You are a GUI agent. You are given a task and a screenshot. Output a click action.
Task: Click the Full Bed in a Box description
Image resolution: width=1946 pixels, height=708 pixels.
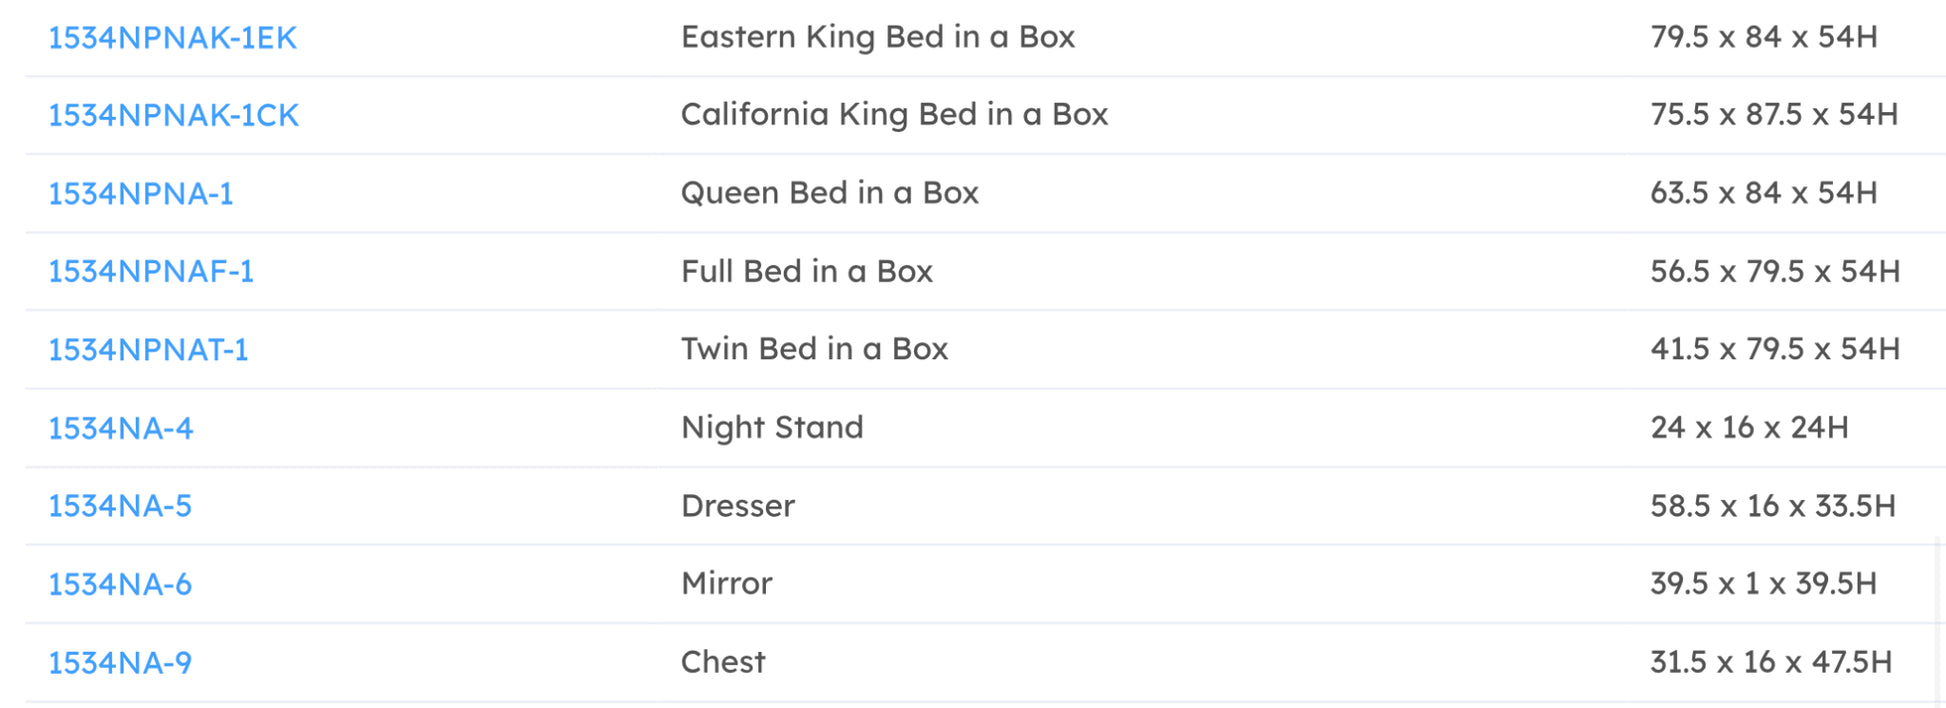(x=806, y=271)
